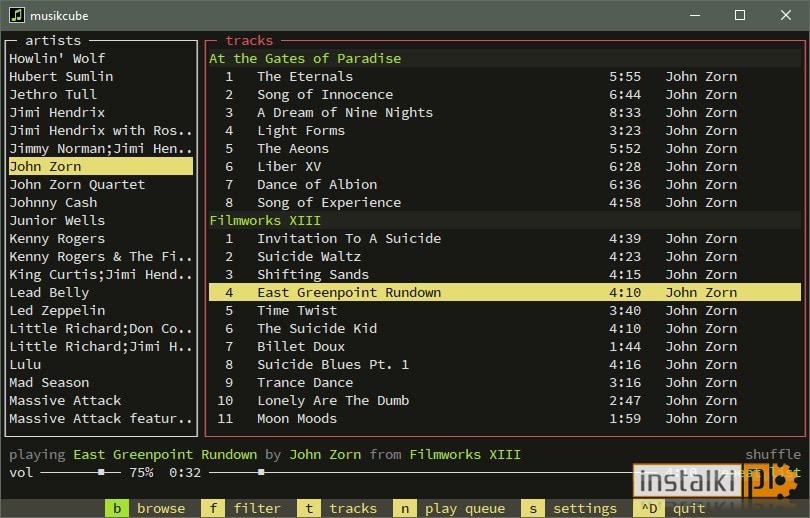Open the browse view shortcut
The image size is (810, 518).
pyautogui.click(x=145, y=509)
